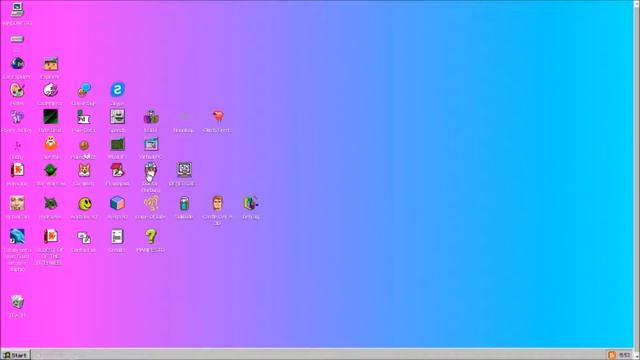Click the orange RSS tray icon
This screenshot has width=640, height=360.
click(612, 356)
